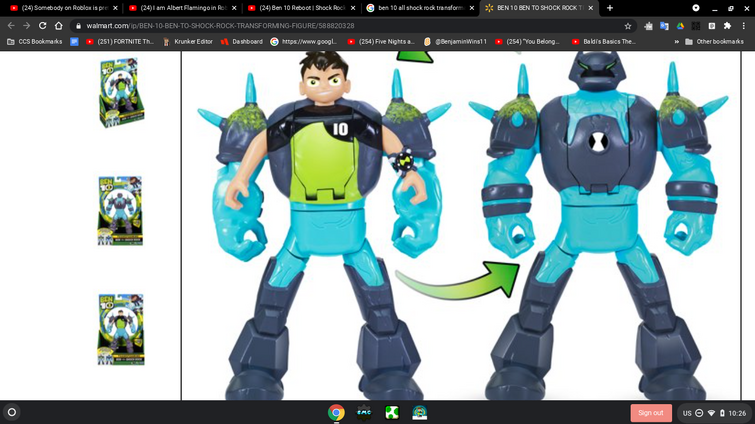Open the Five Nights a... bookmark
The width and height of the screenshot is (755, 424).
381,42
